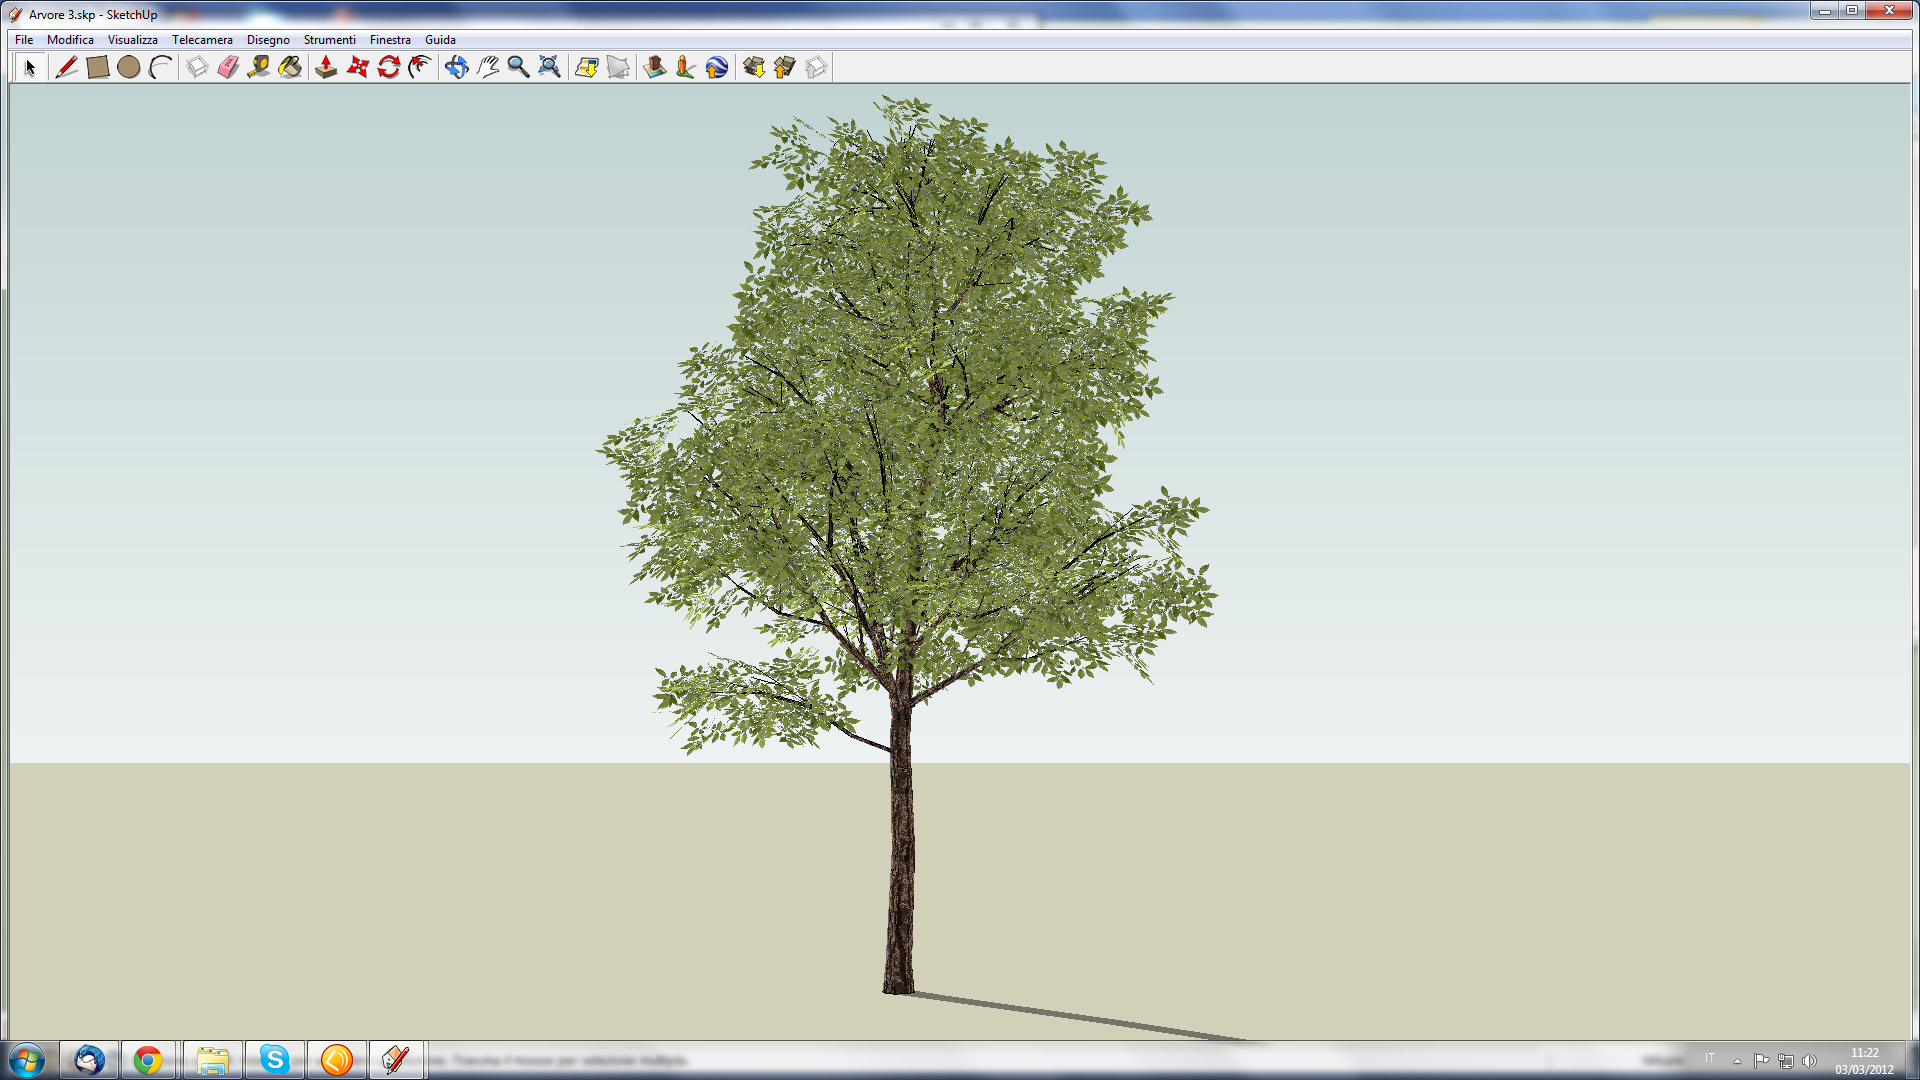Open Google Chrome from taskbar
The width and height of the screenshot is (1920, 1080).
click(148, 1060)
